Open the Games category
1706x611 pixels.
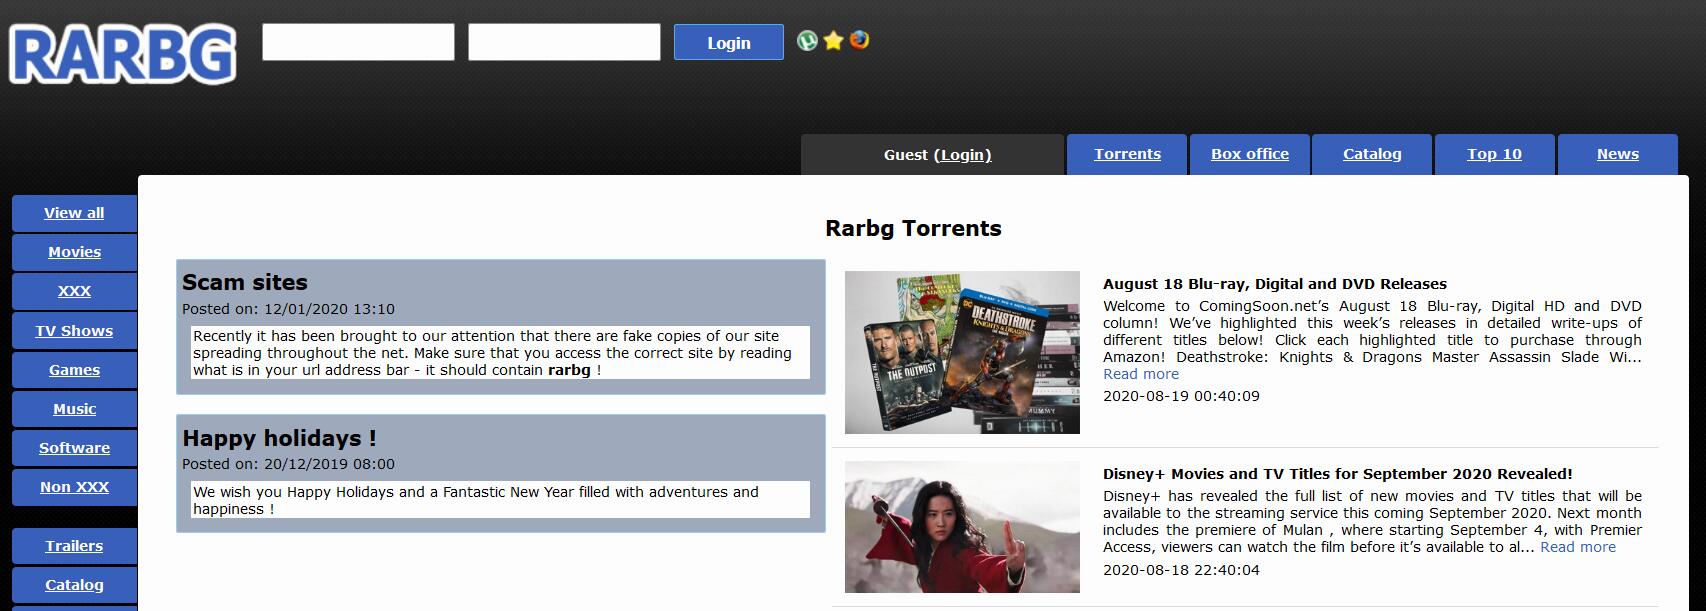coord(74,370)
